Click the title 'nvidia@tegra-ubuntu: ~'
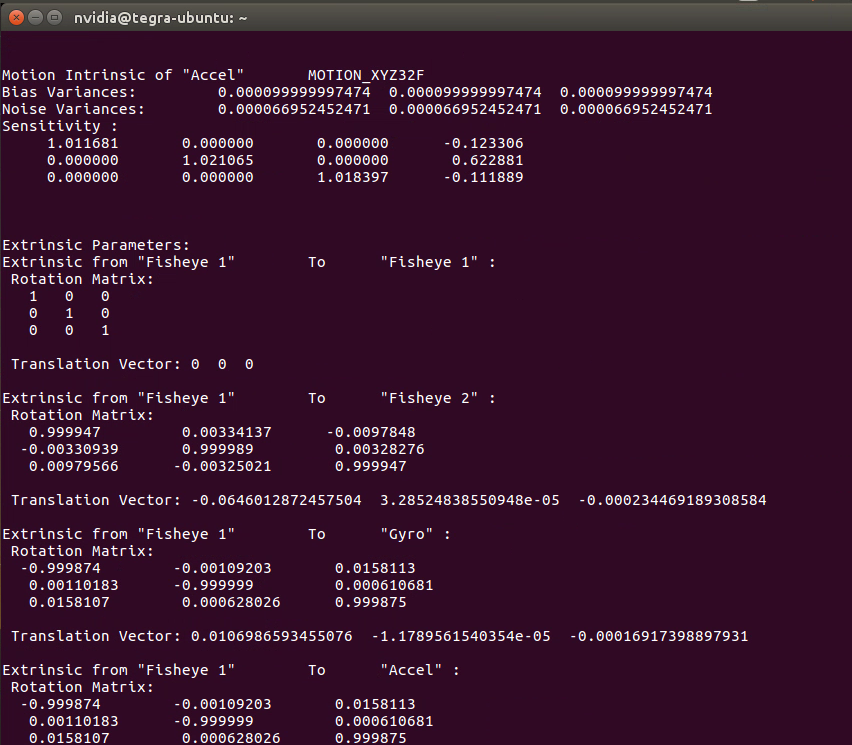Screen dimensions: 852x745 click(160, 18)
